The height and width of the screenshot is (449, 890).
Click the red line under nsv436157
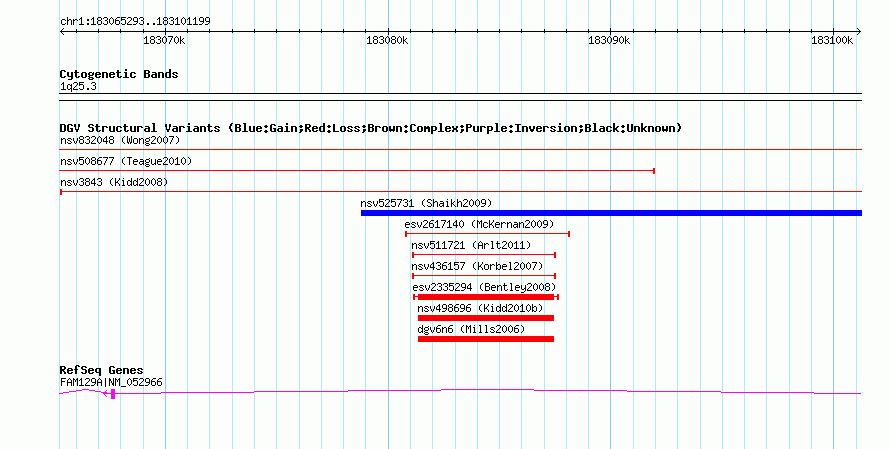[x=484, y=276]
